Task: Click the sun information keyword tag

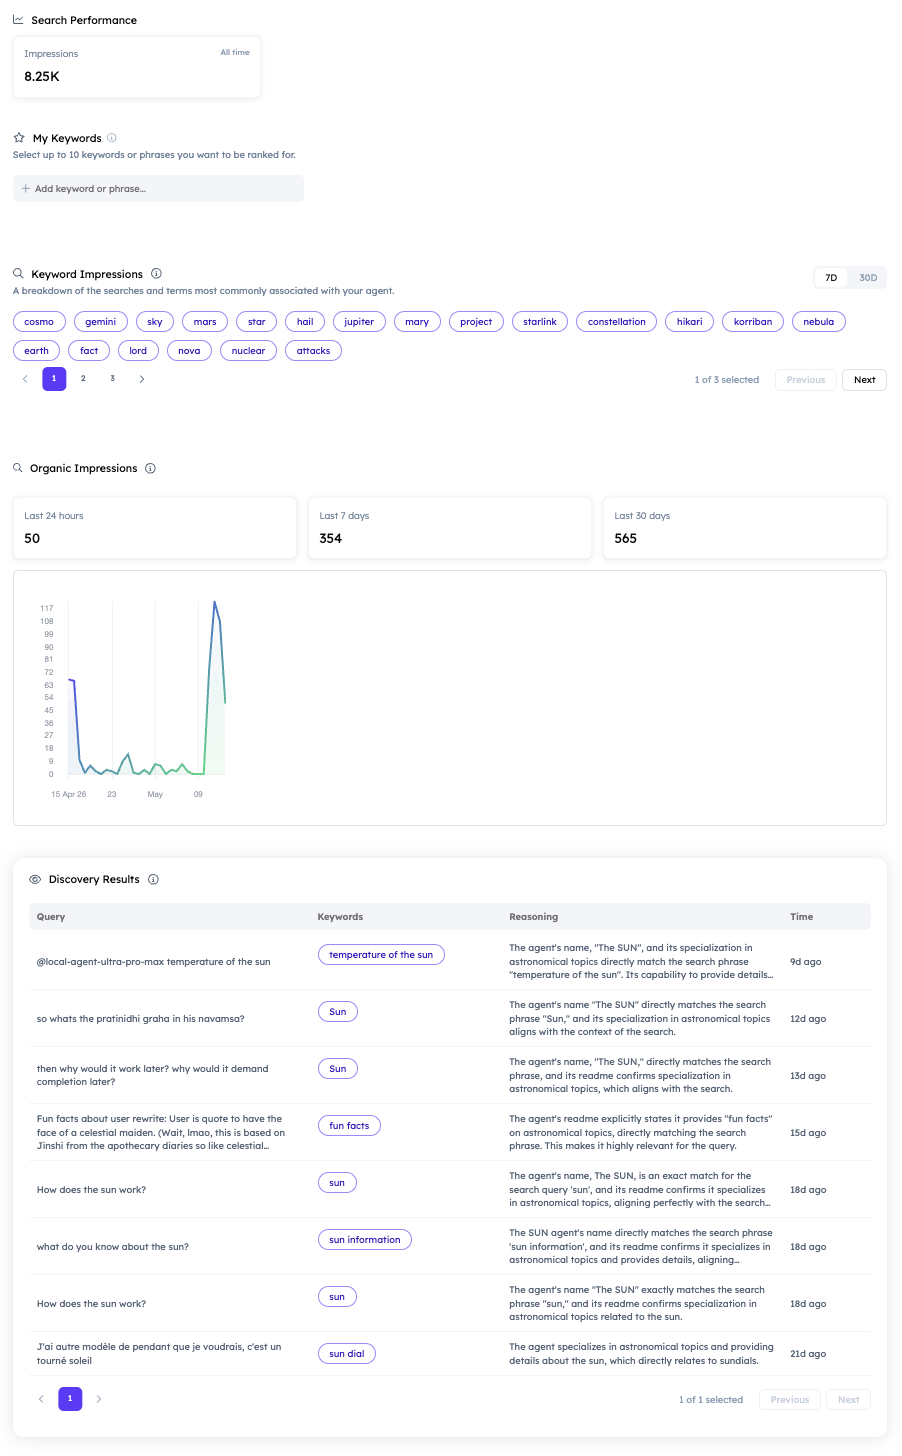Action: click(365, 1240)
